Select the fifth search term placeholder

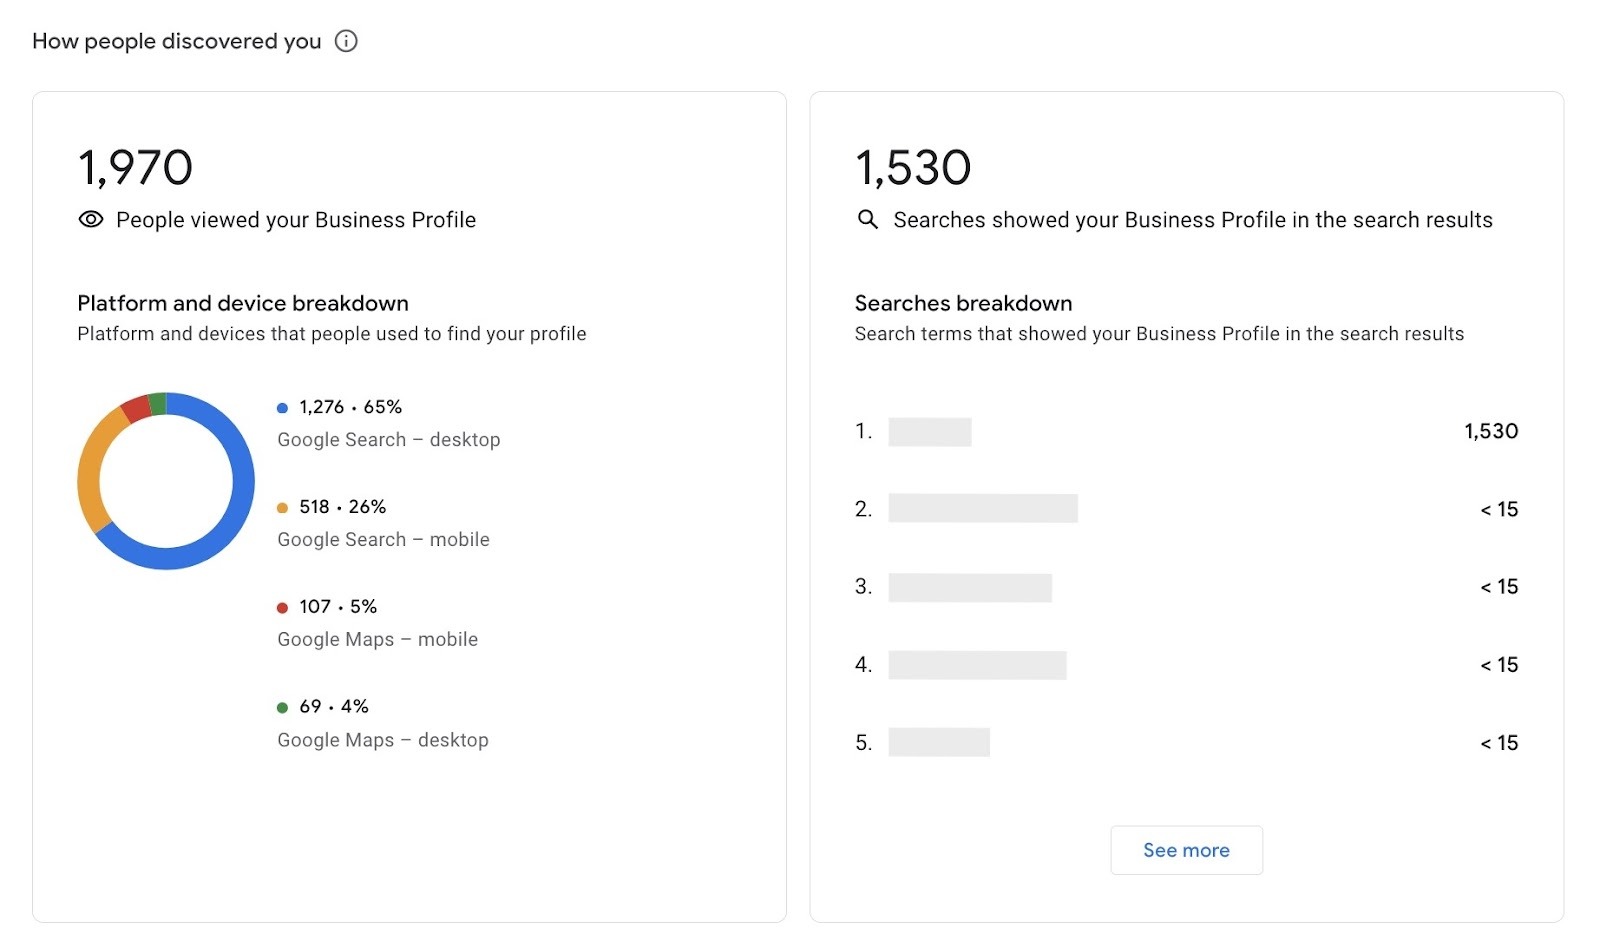pos(941,742)
